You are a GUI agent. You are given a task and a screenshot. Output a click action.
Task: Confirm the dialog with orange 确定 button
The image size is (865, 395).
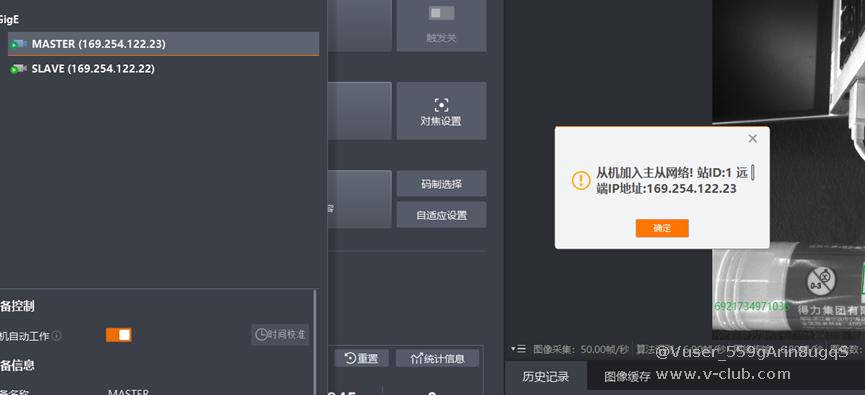(662, 228)
